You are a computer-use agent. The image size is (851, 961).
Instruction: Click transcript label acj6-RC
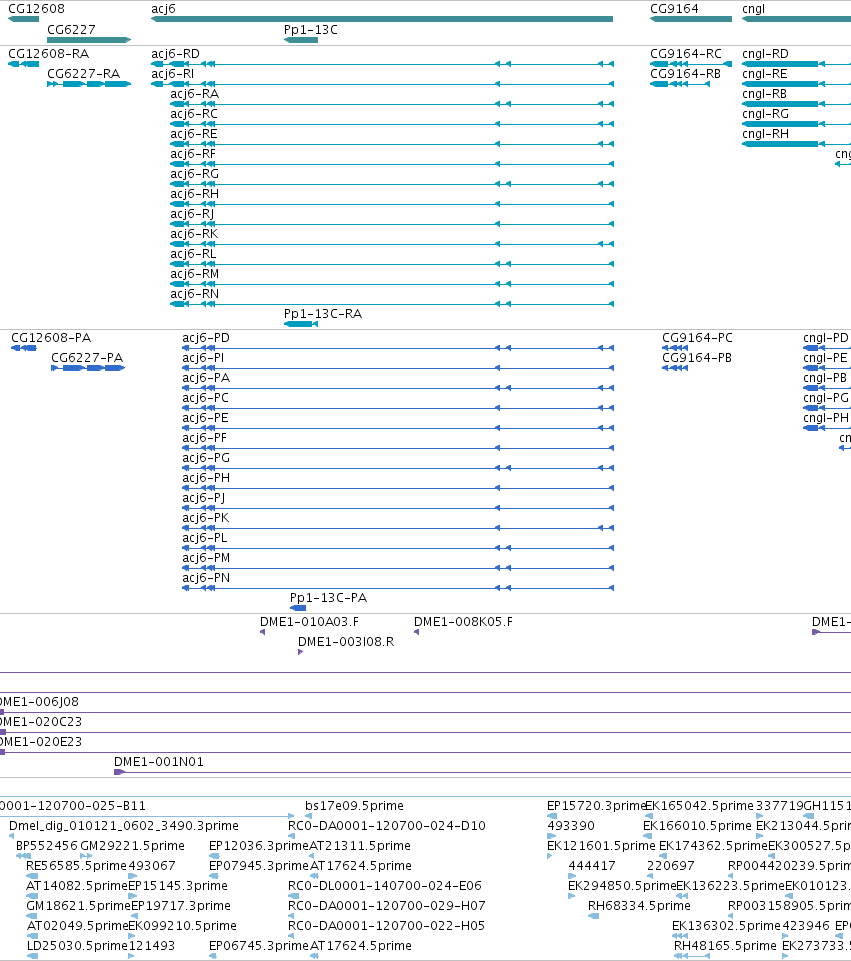tap(194, 114)
